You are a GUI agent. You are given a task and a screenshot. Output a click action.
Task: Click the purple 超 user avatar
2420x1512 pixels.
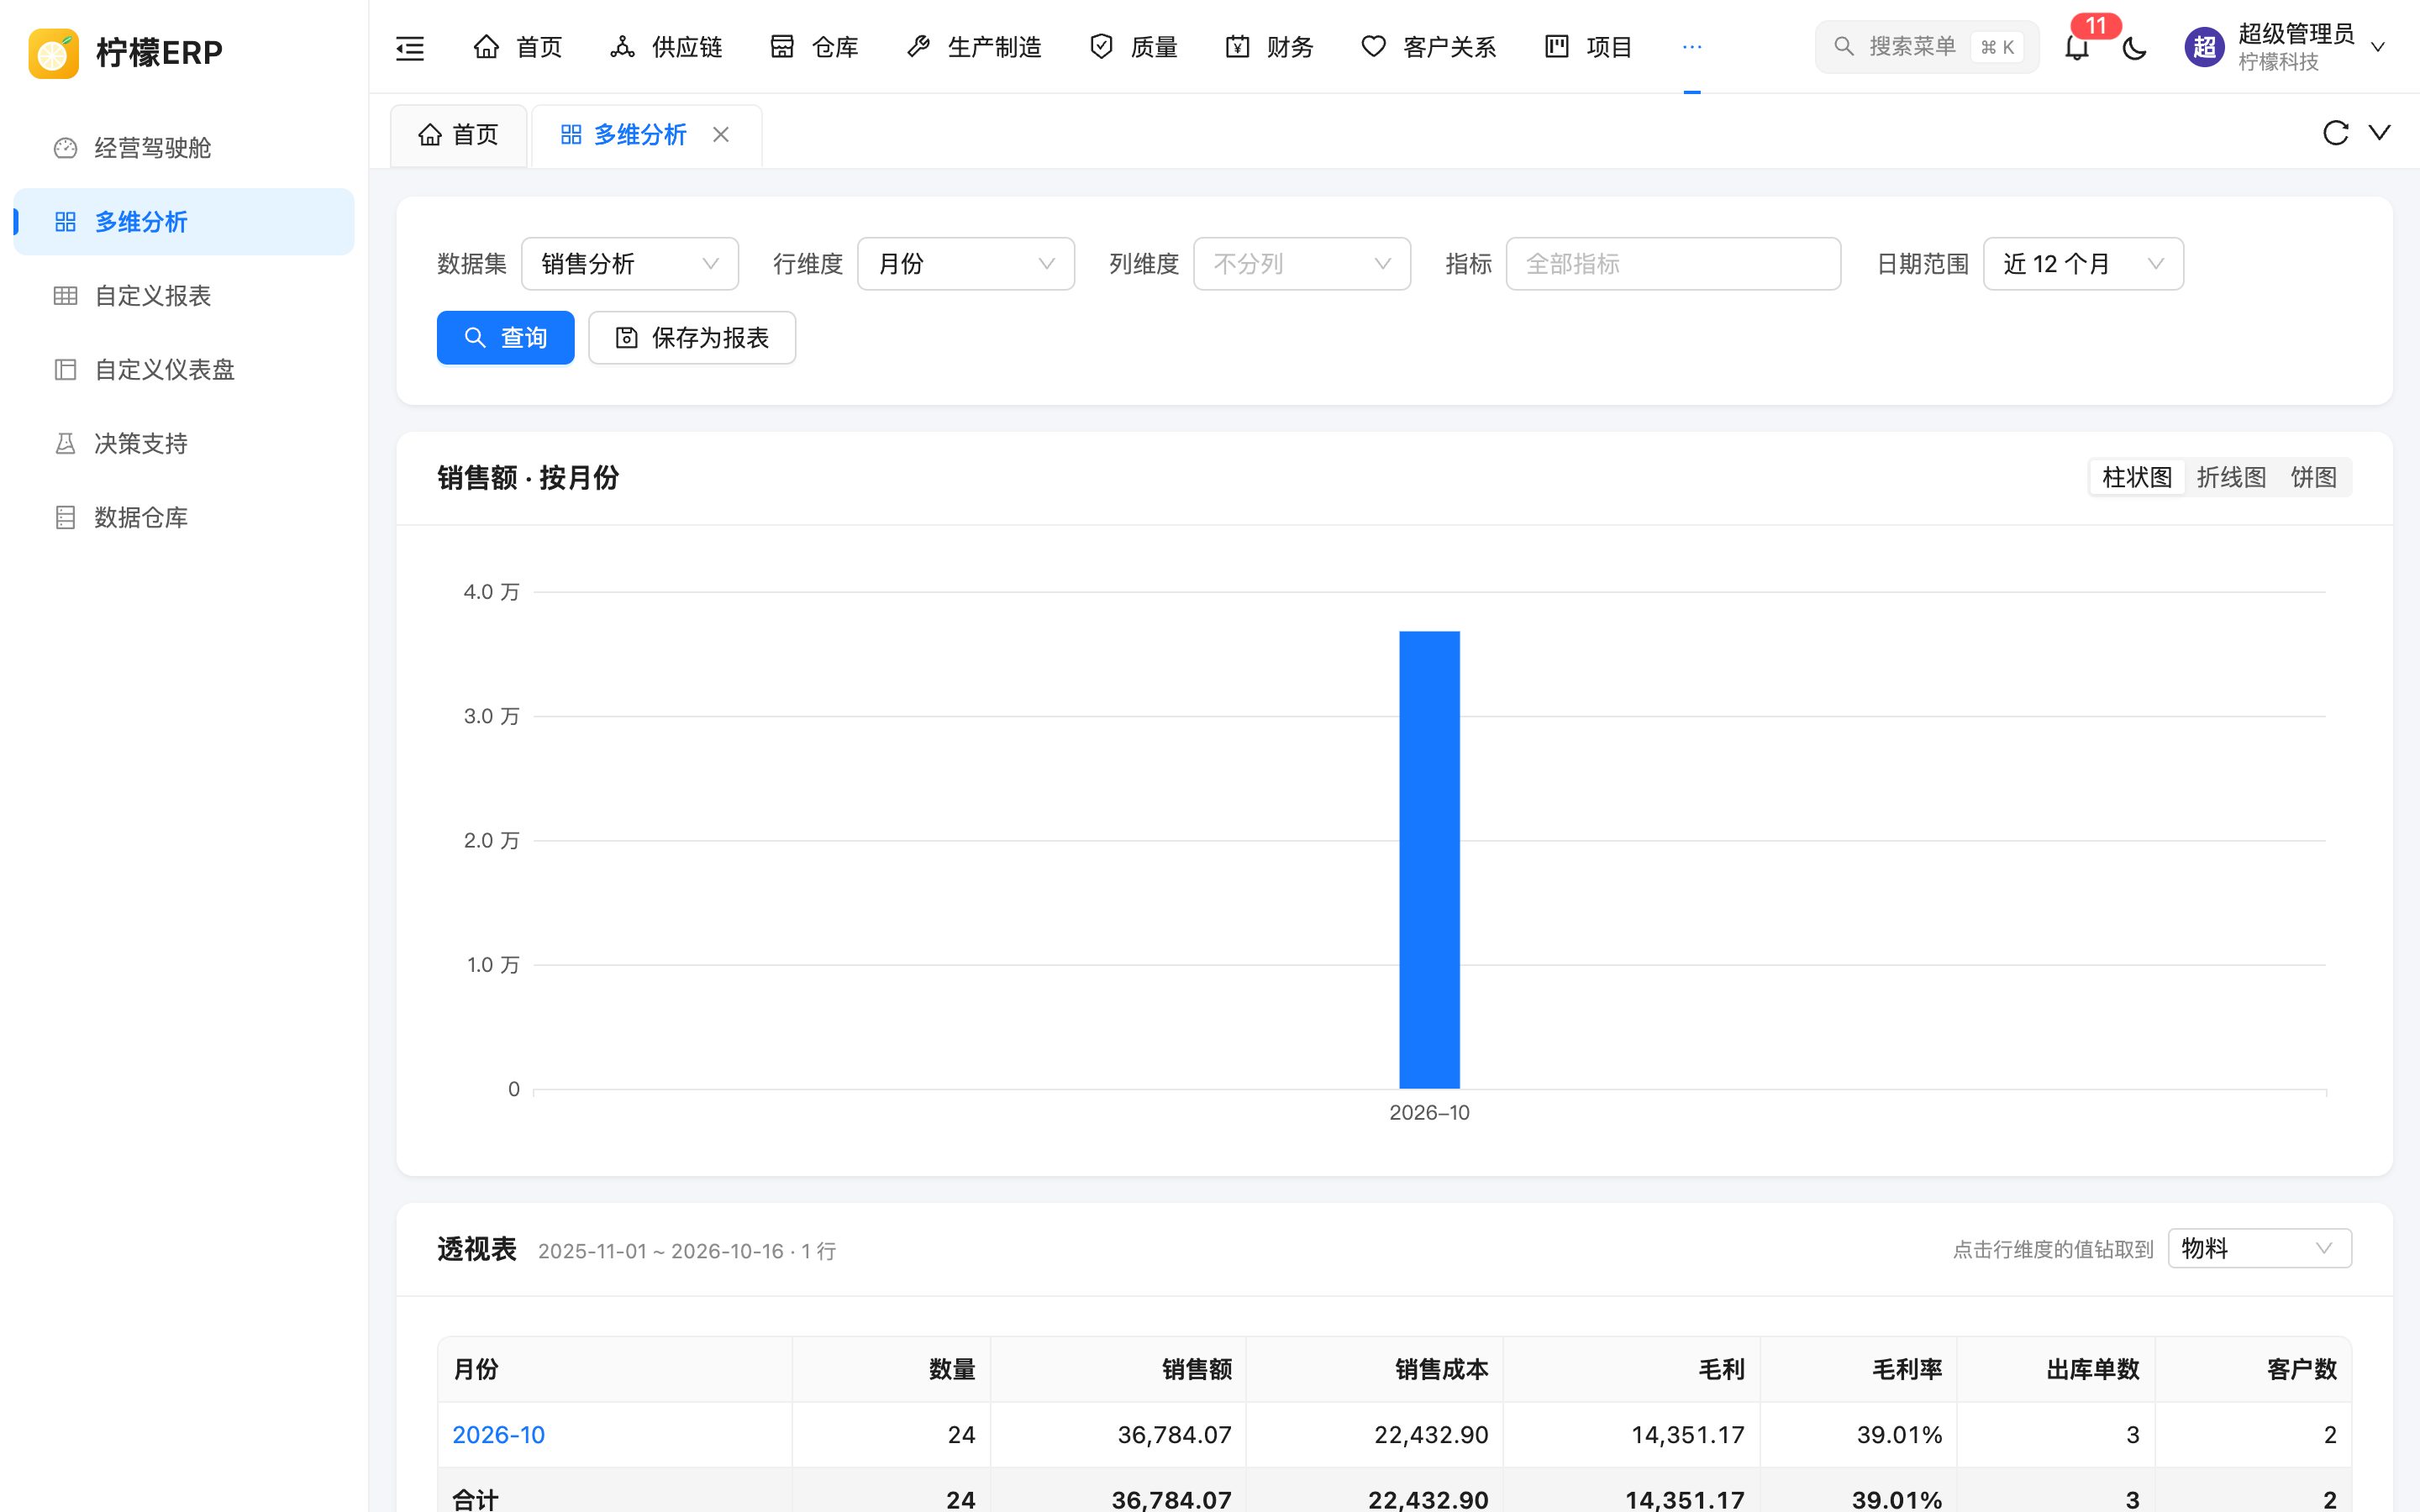(2204, 47)
